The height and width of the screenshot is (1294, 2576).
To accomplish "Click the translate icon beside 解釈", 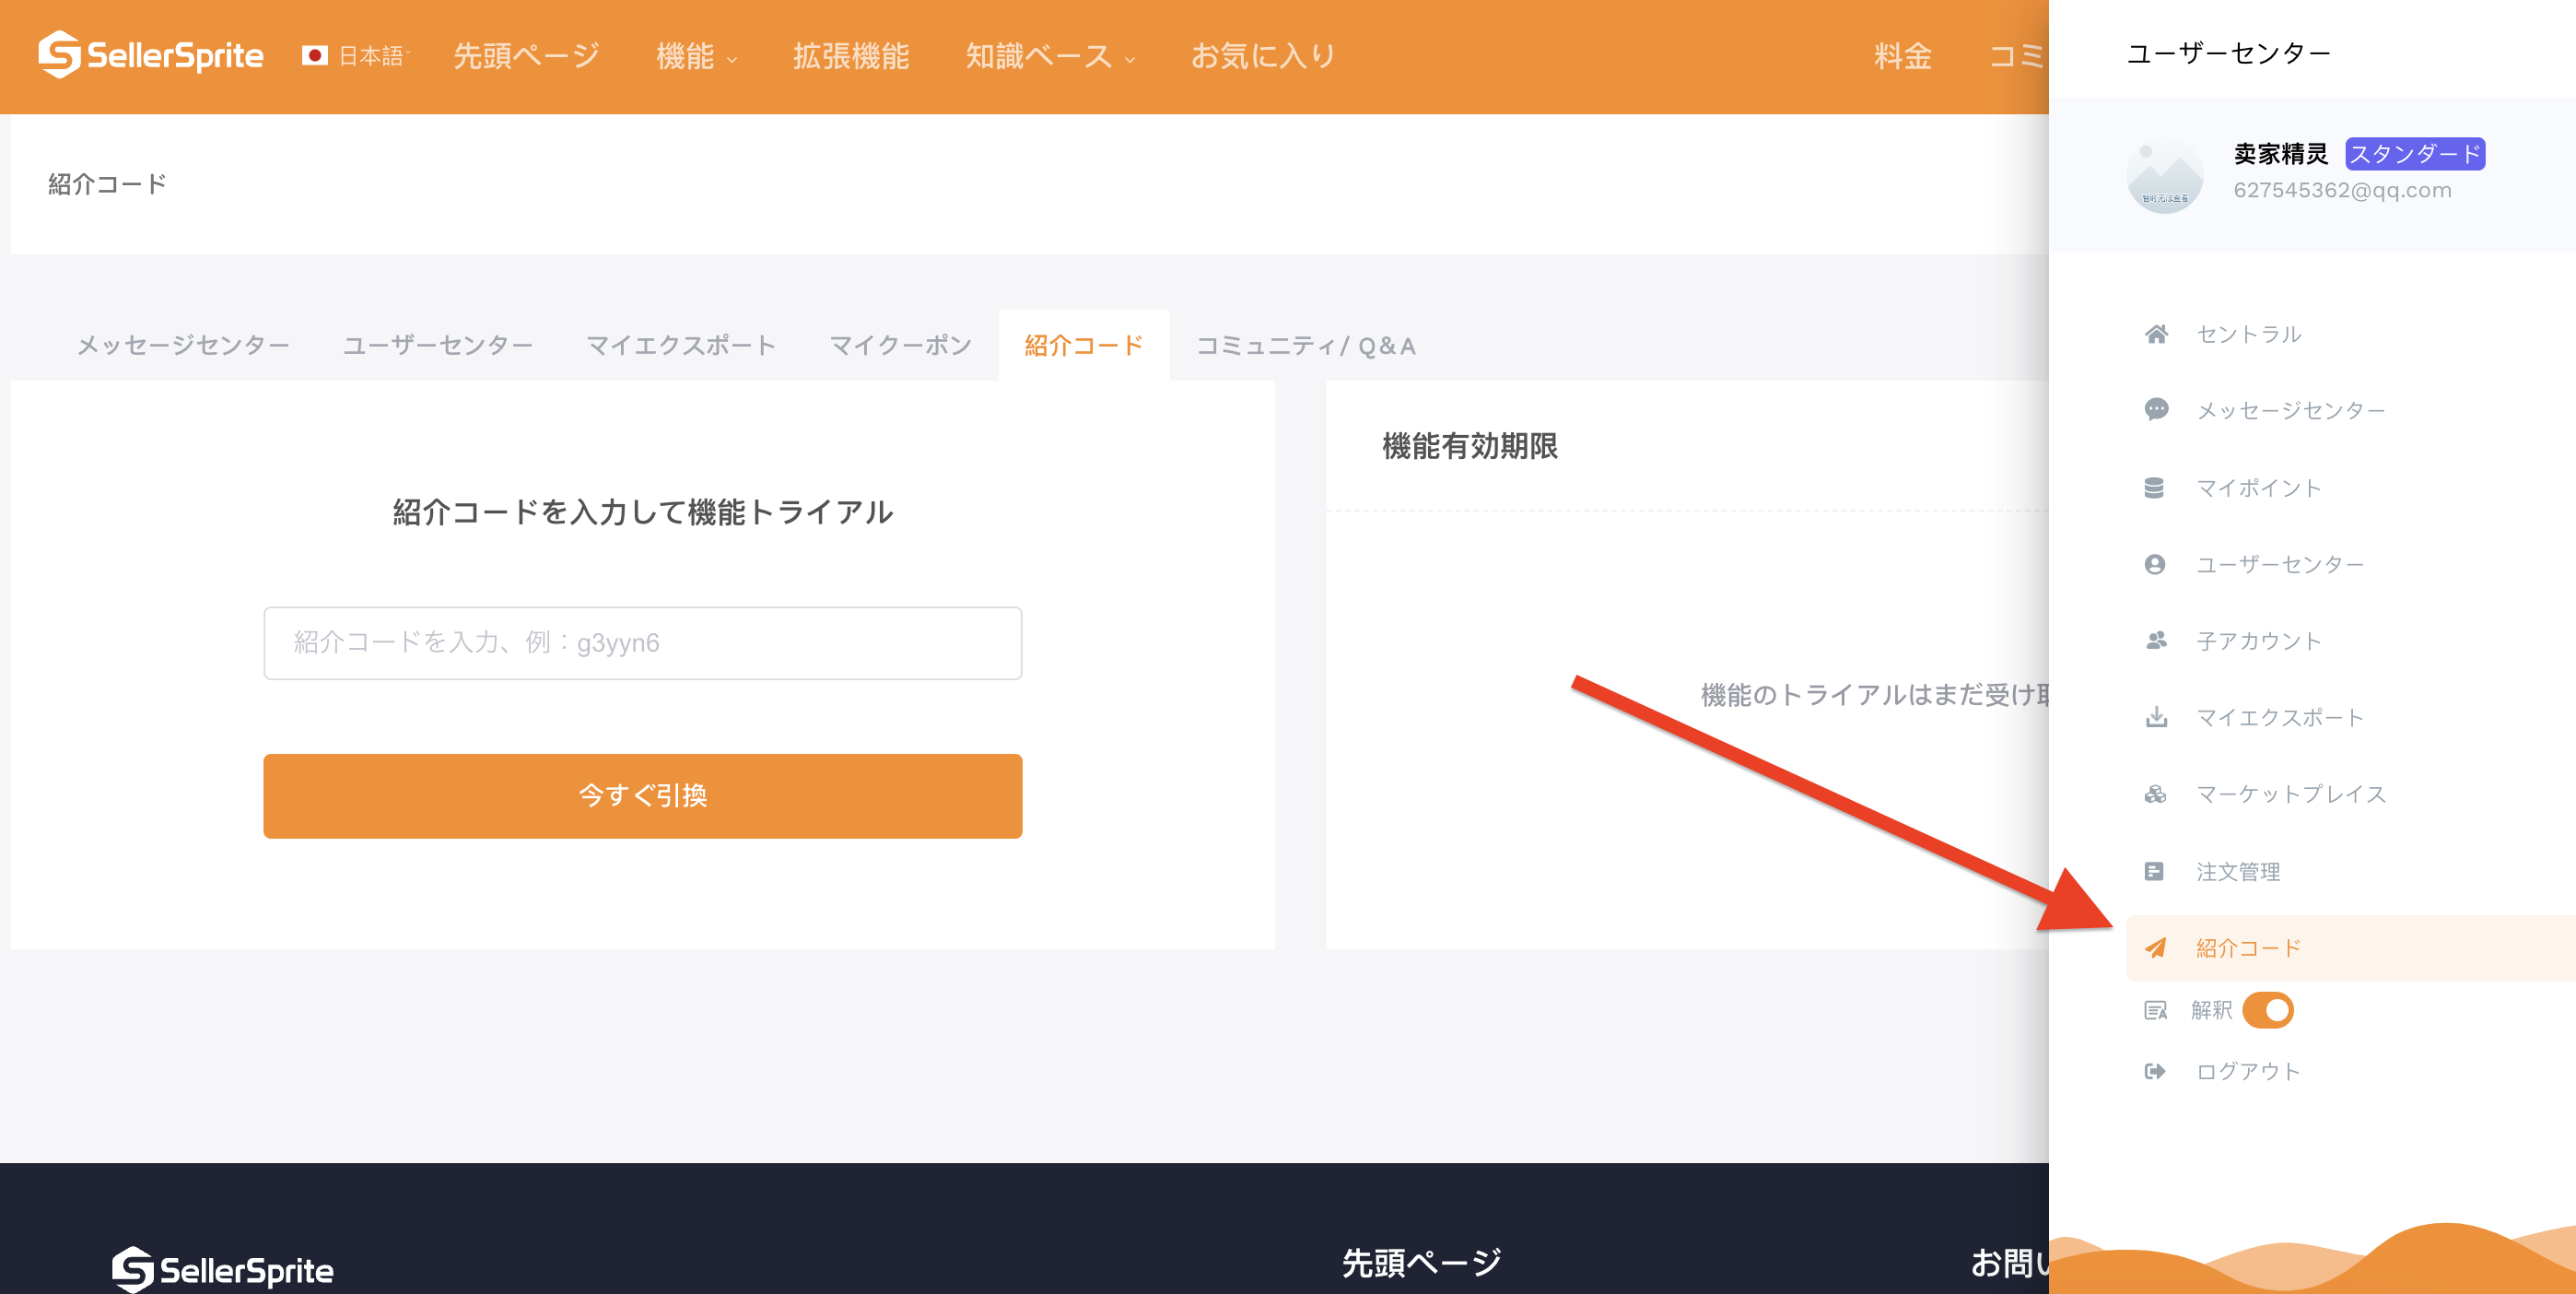I will 2156,1010.
